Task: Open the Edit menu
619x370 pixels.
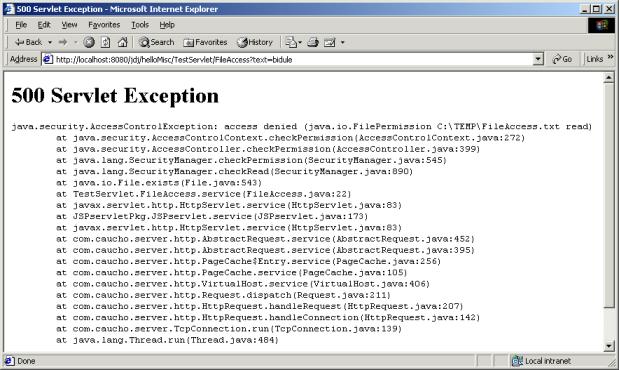Action: [x=44, y=25]
